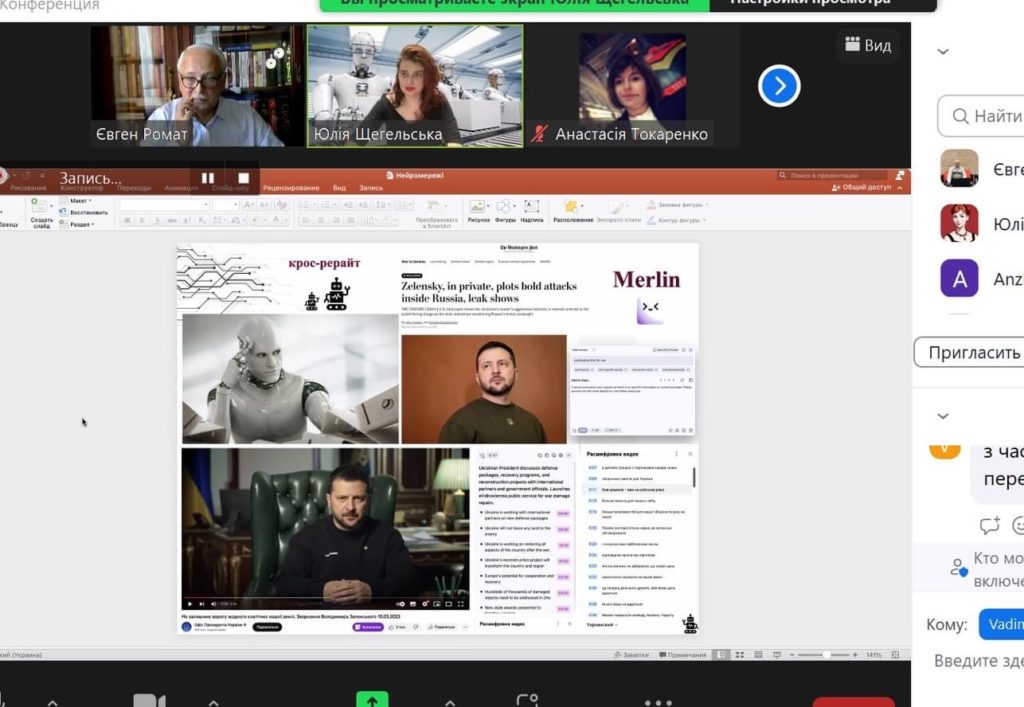Open the Фигуры shapes gallery
Screen dimensions: 1024x707
coord(505,212)
